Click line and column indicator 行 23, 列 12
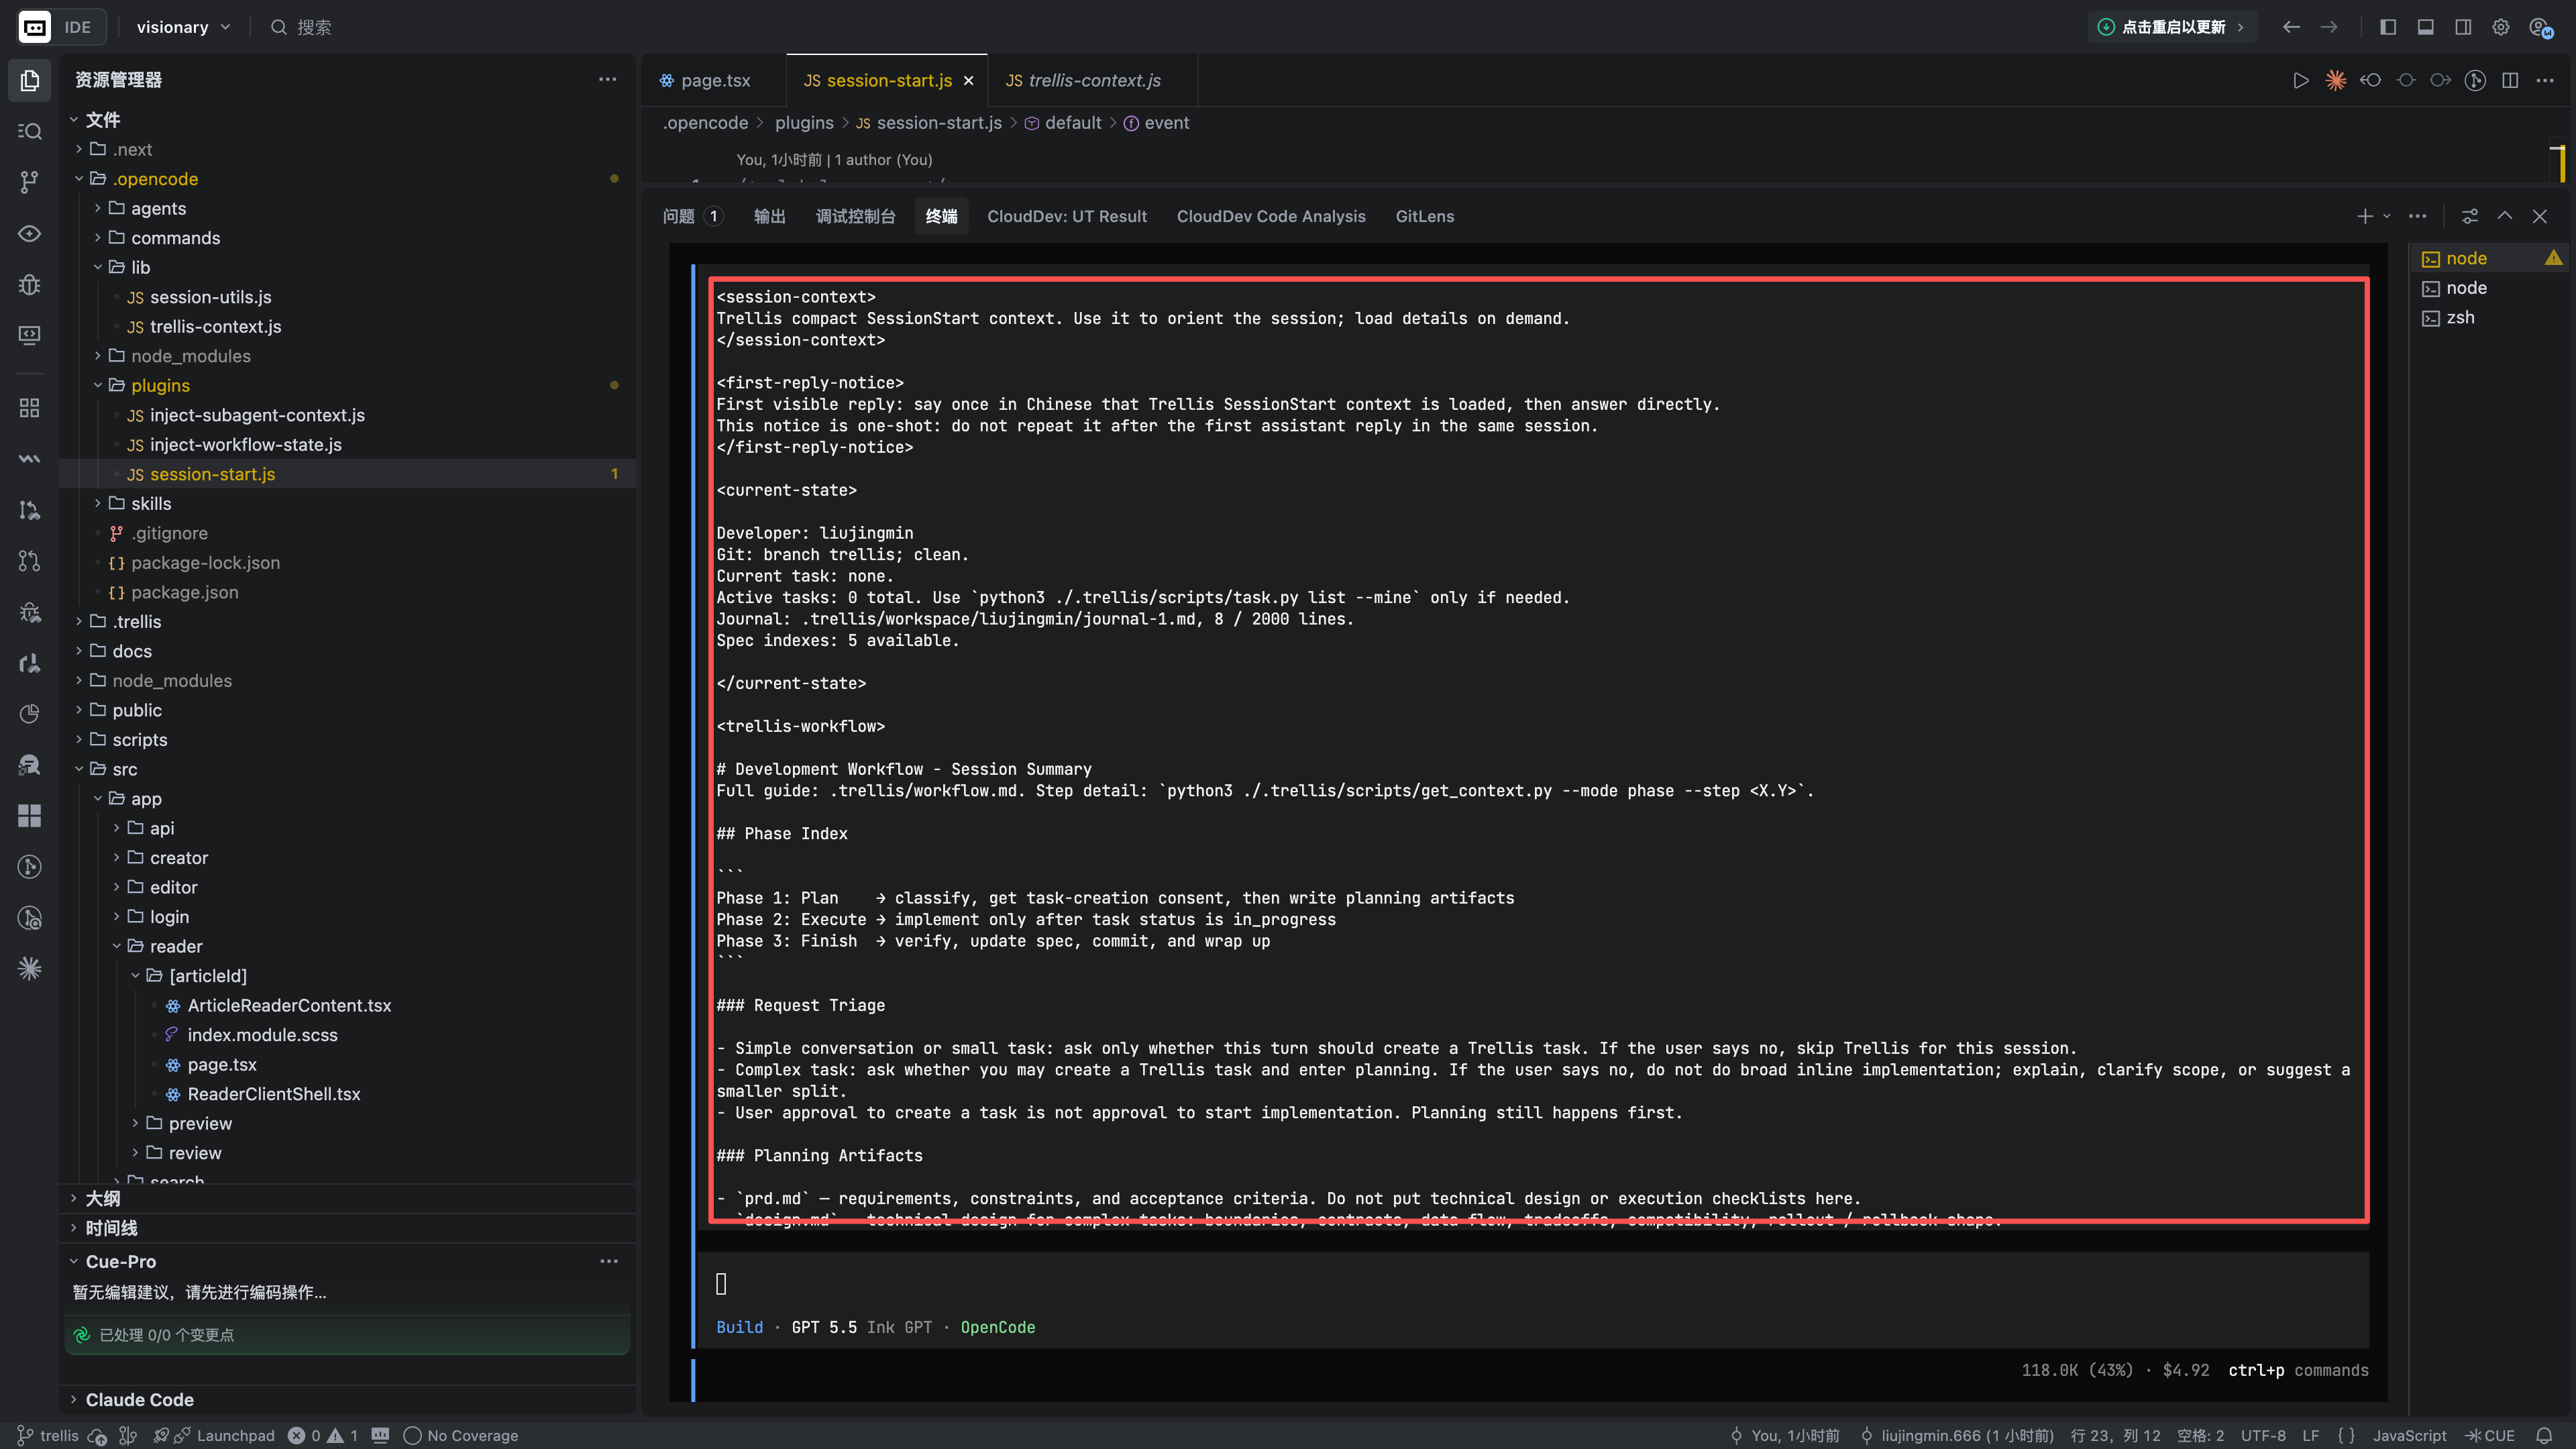The image size is (2576, 1449). pyautogui.click(x=2115, y=1435)
